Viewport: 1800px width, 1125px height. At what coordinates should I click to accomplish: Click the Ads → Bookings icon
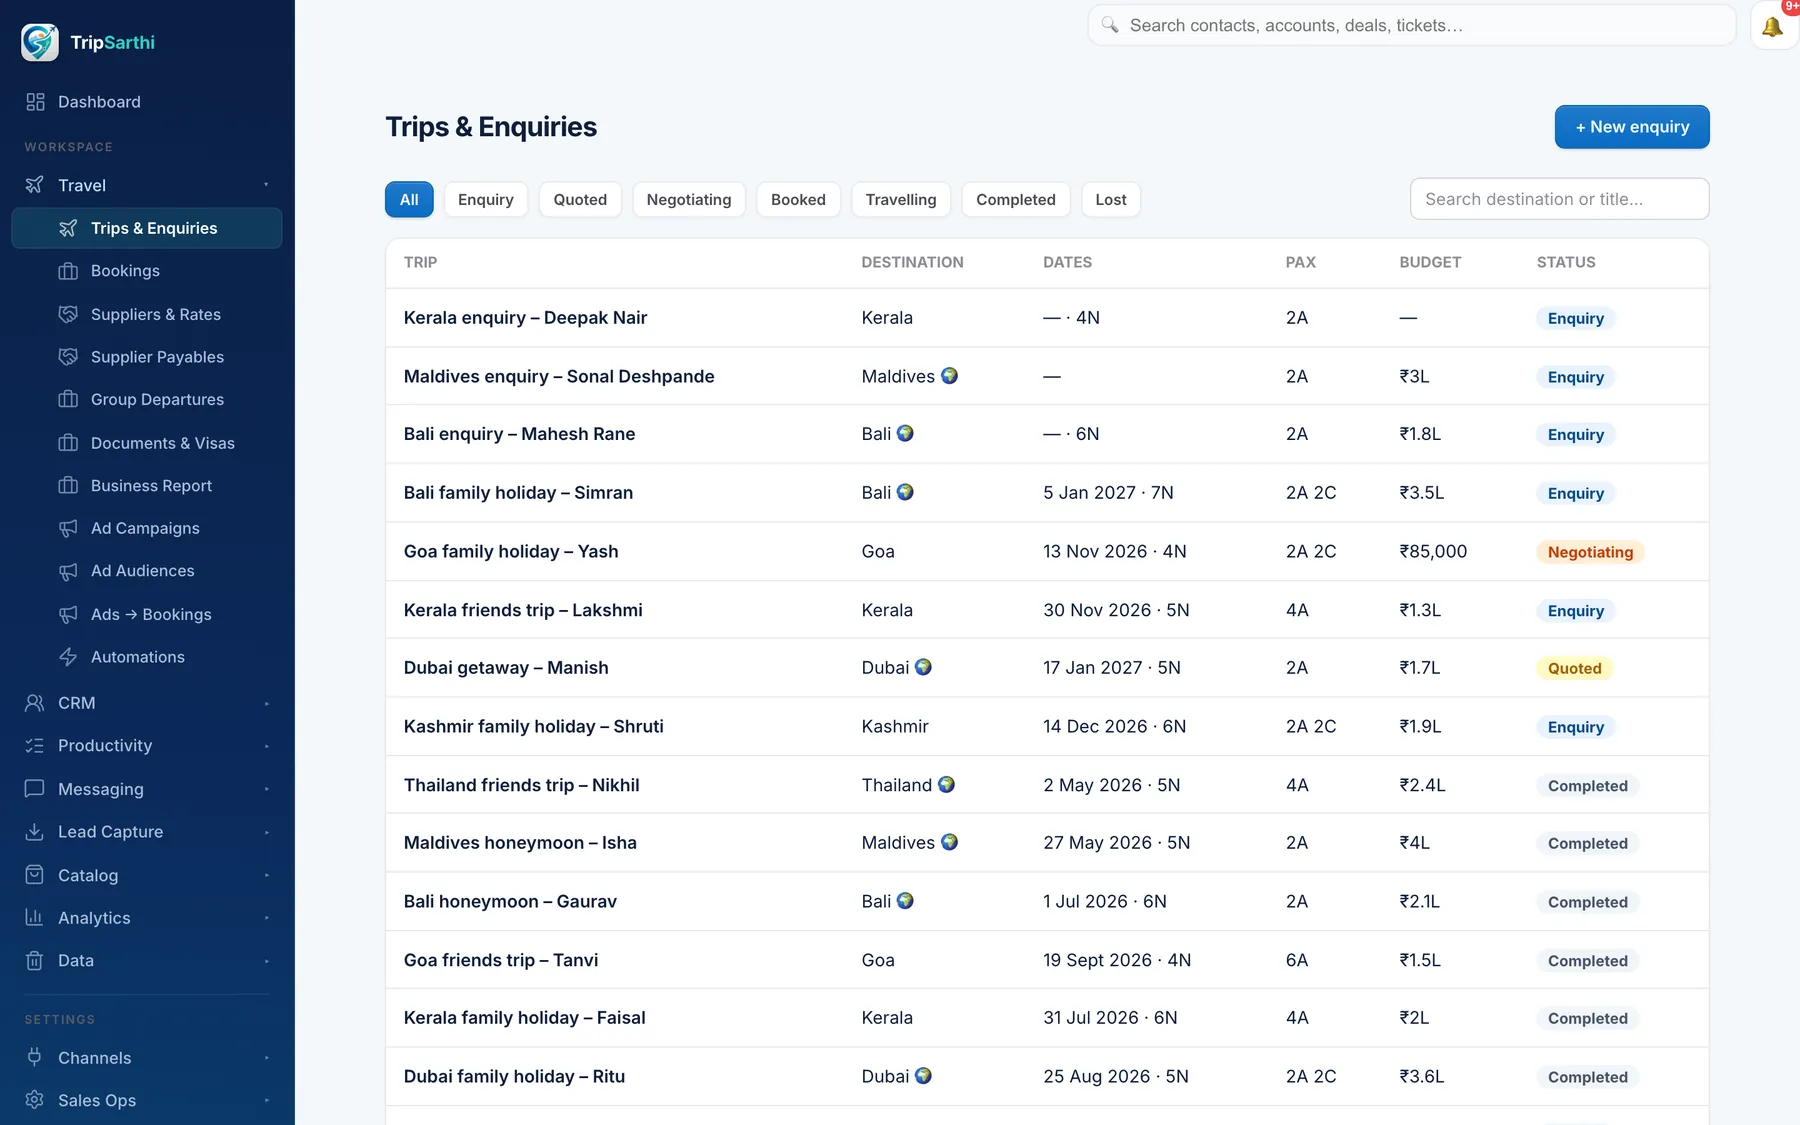[68, 614]
